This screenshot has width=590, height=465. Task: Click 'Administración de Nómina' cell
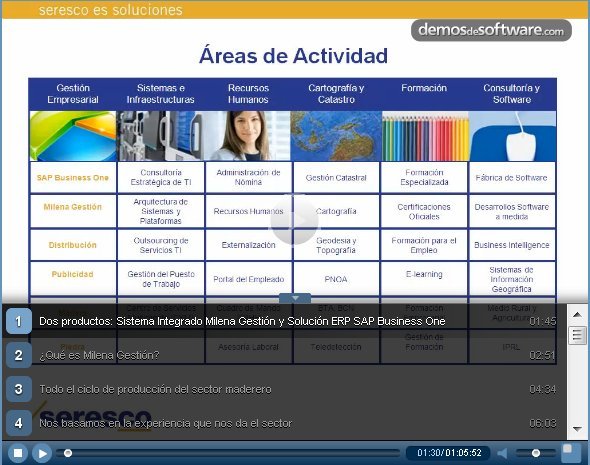pos(248,178)
